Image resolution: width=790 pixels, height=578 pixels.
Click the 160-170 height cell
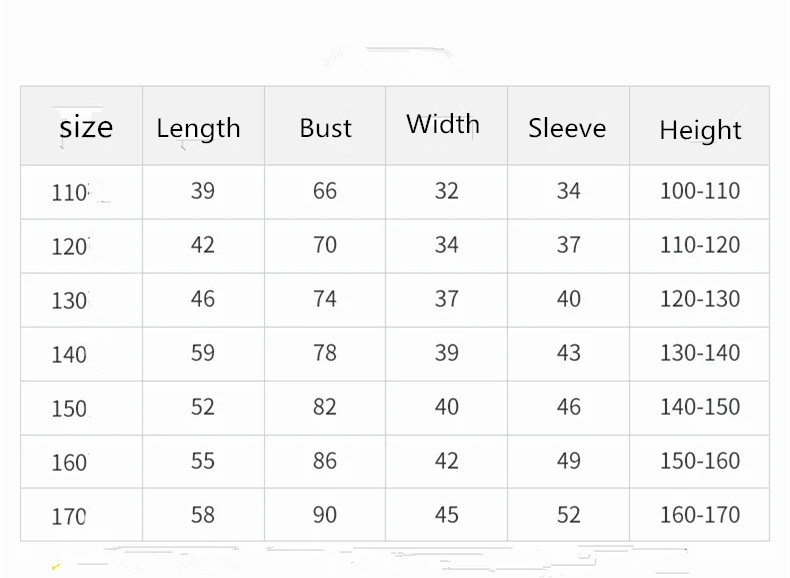pos(700,515)
